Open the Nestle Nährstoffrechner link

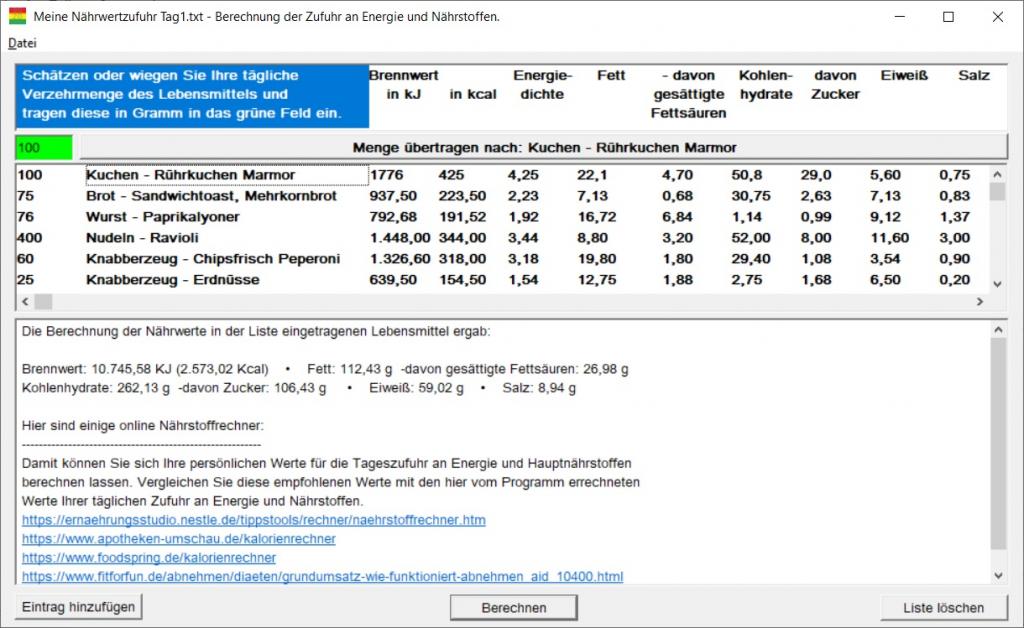253,520
